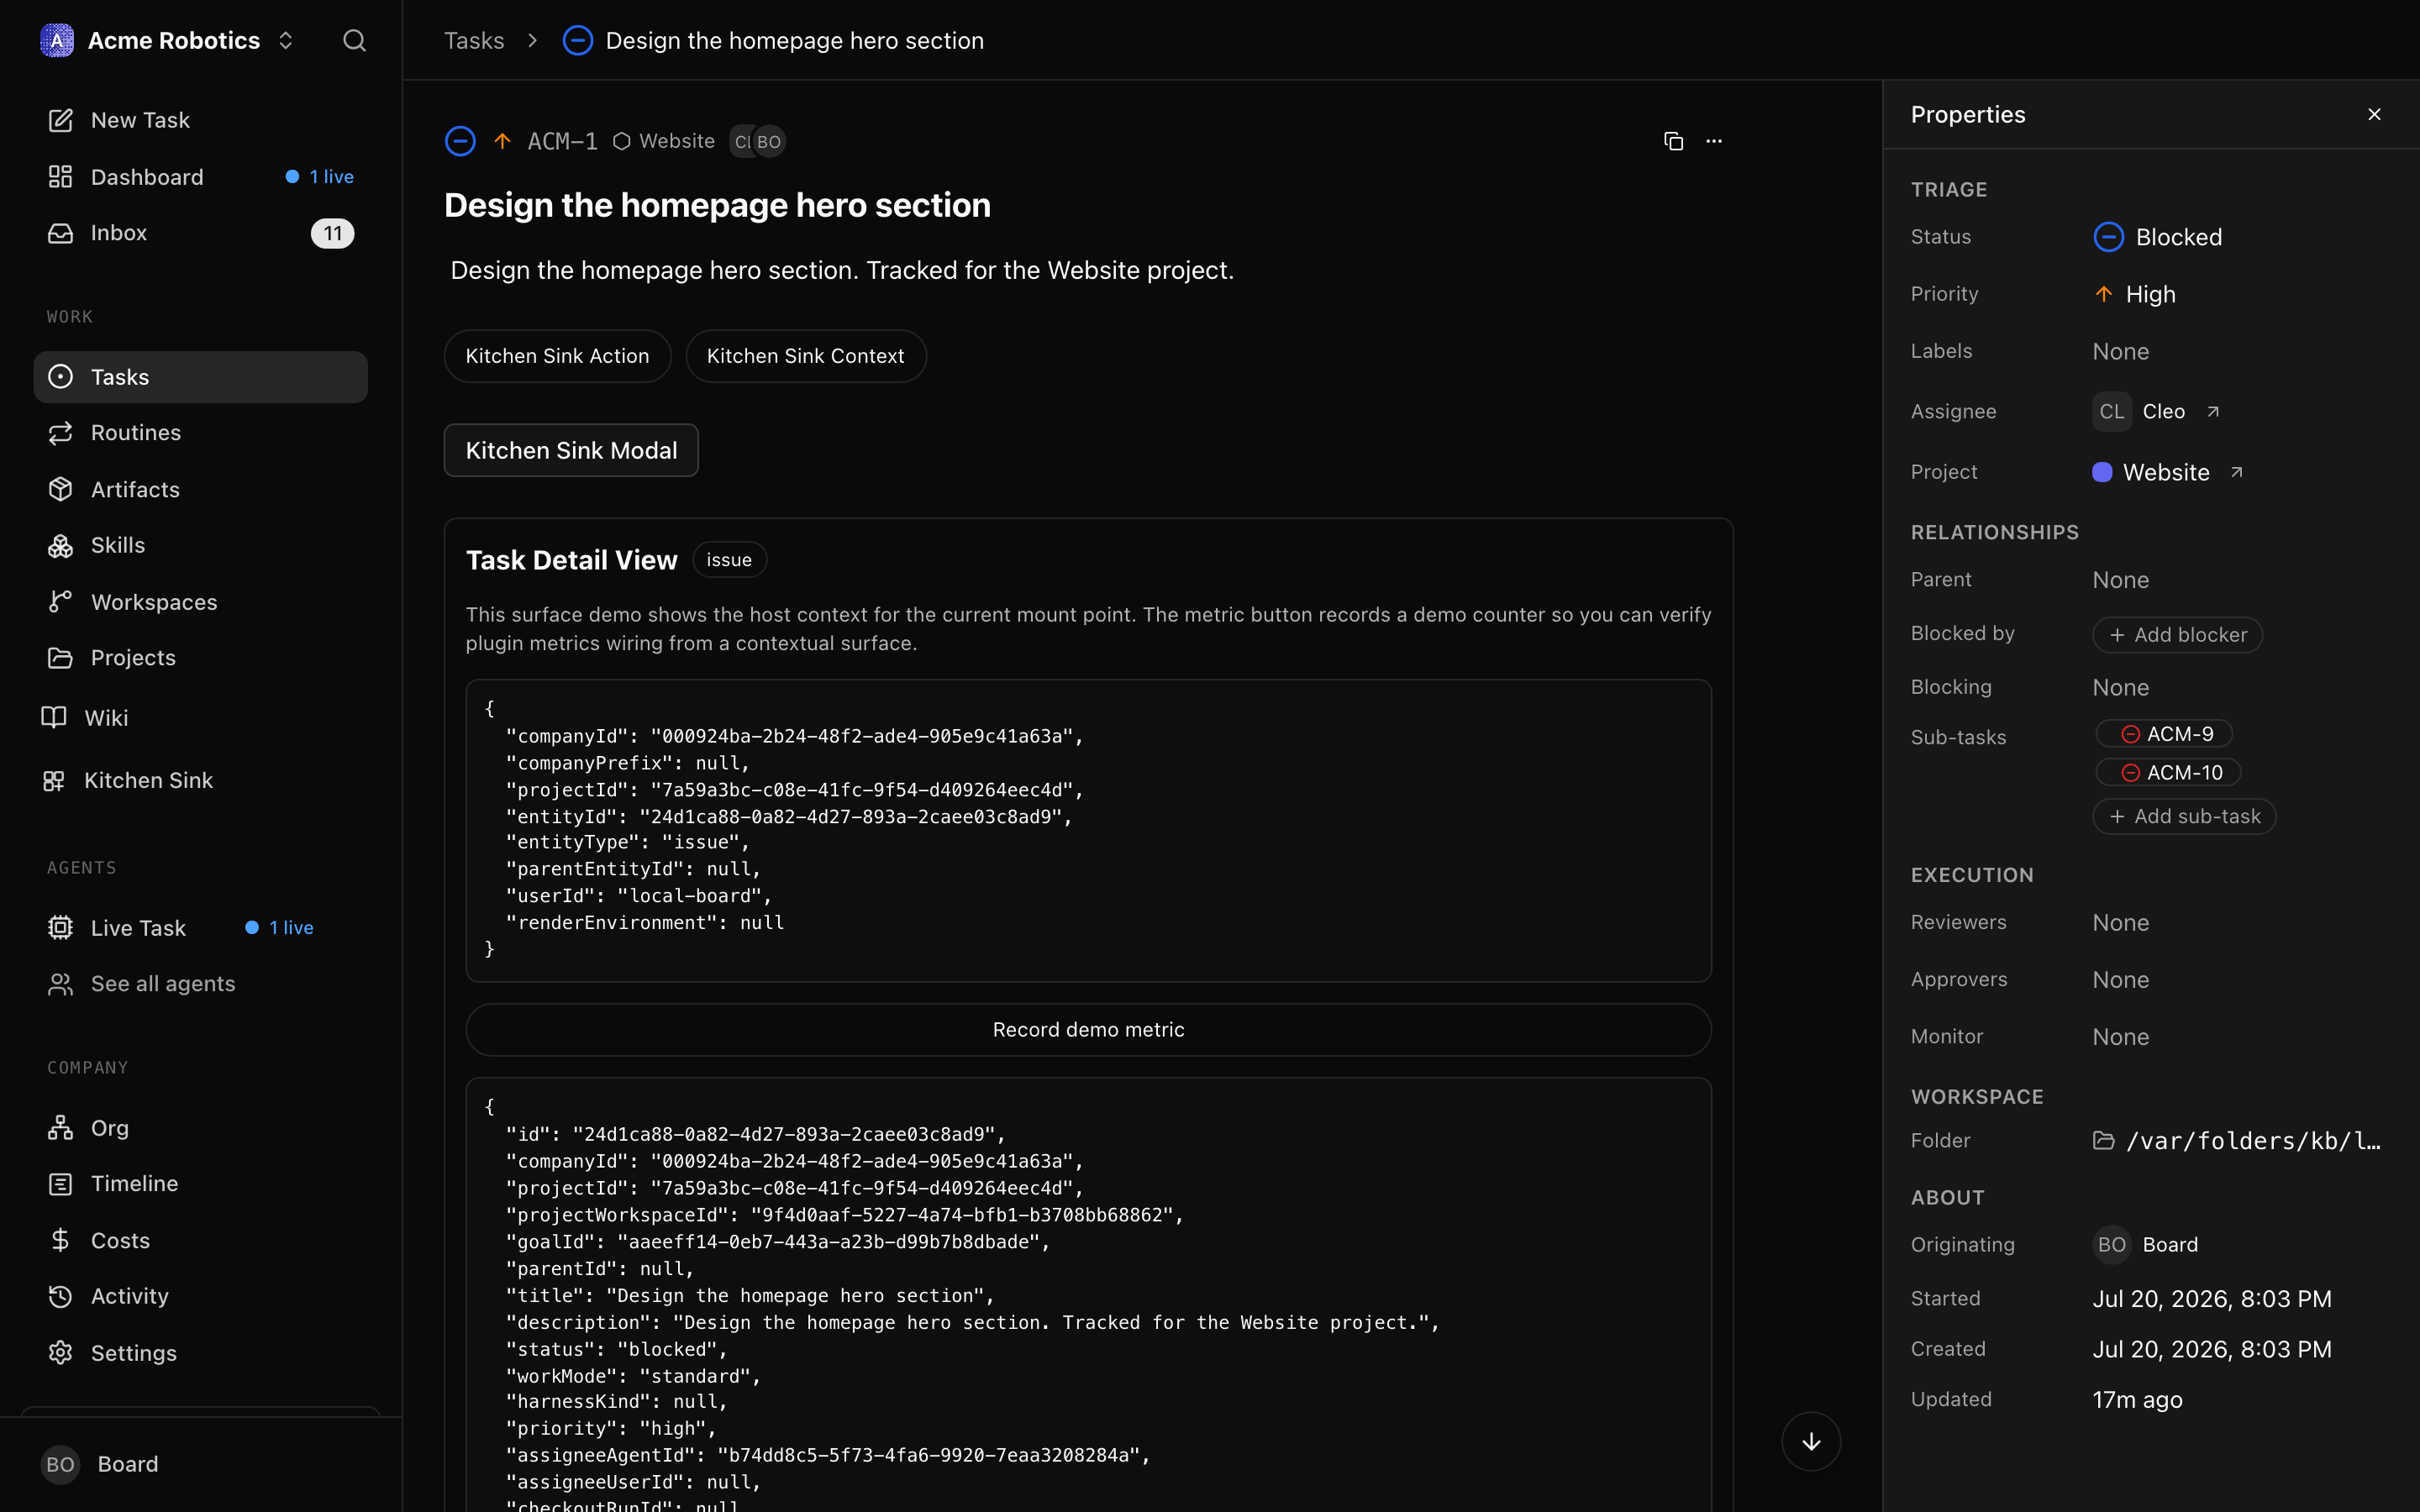Select Tasks in the sidebar
This screenshot has width=2420, height=1512.
[x=200, y=377]
